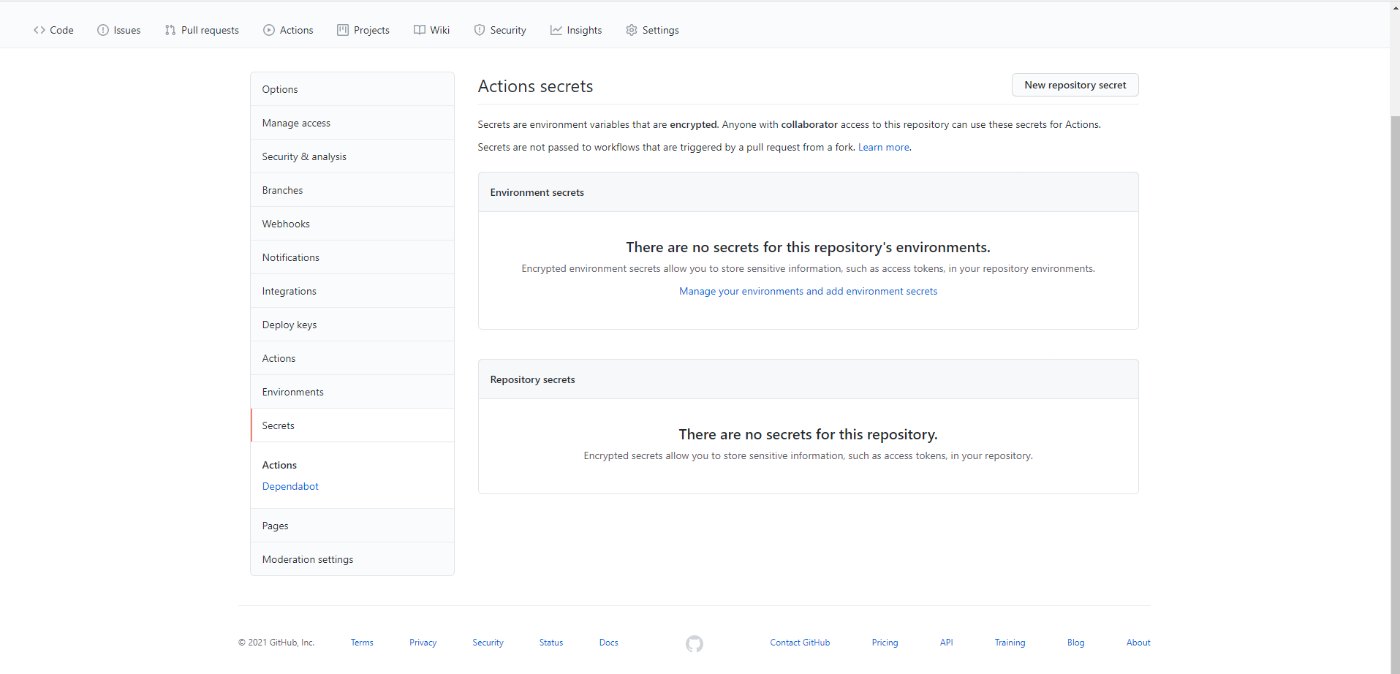This screenshot has height=674, width=1400.
Task: Click Contact GitHub in footer
Action: [x=800, y=643]
